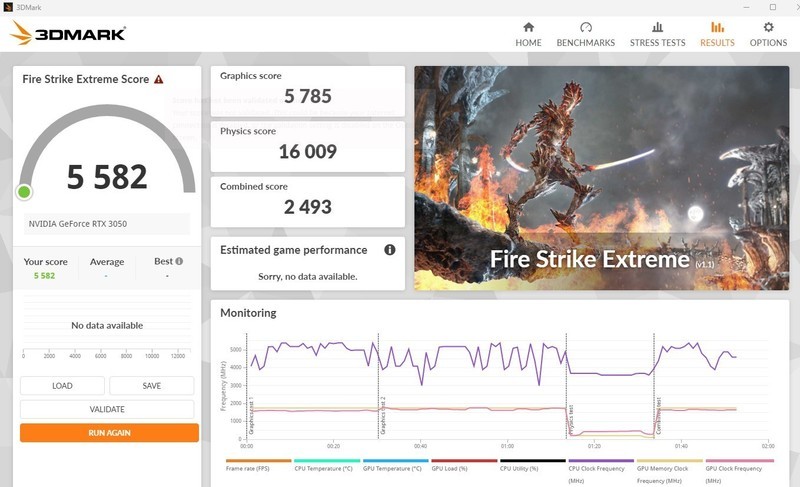Click the green dot on score gauge
The width and height of the screenshot is (800, 487).
pos(24,191)
